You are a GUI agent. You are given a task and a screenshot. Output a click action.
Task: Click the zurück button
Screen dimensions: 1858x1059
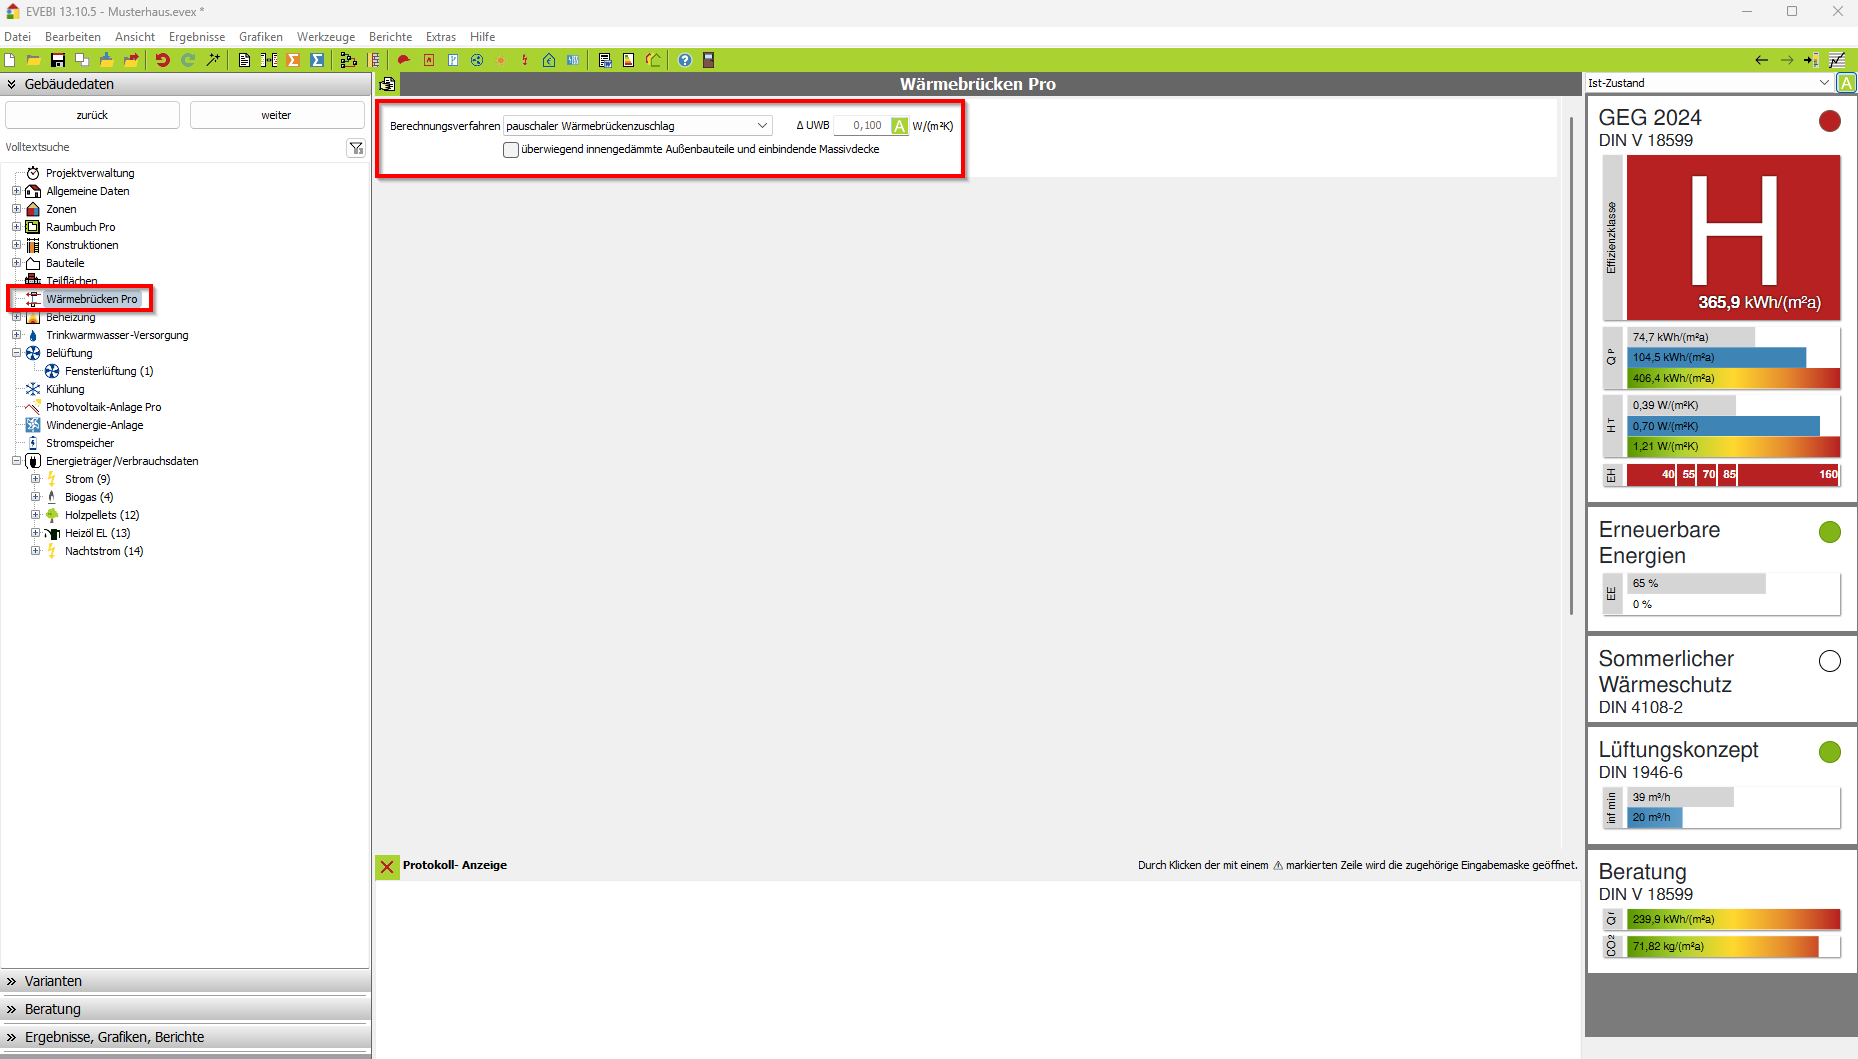click(x=92, y=115)
